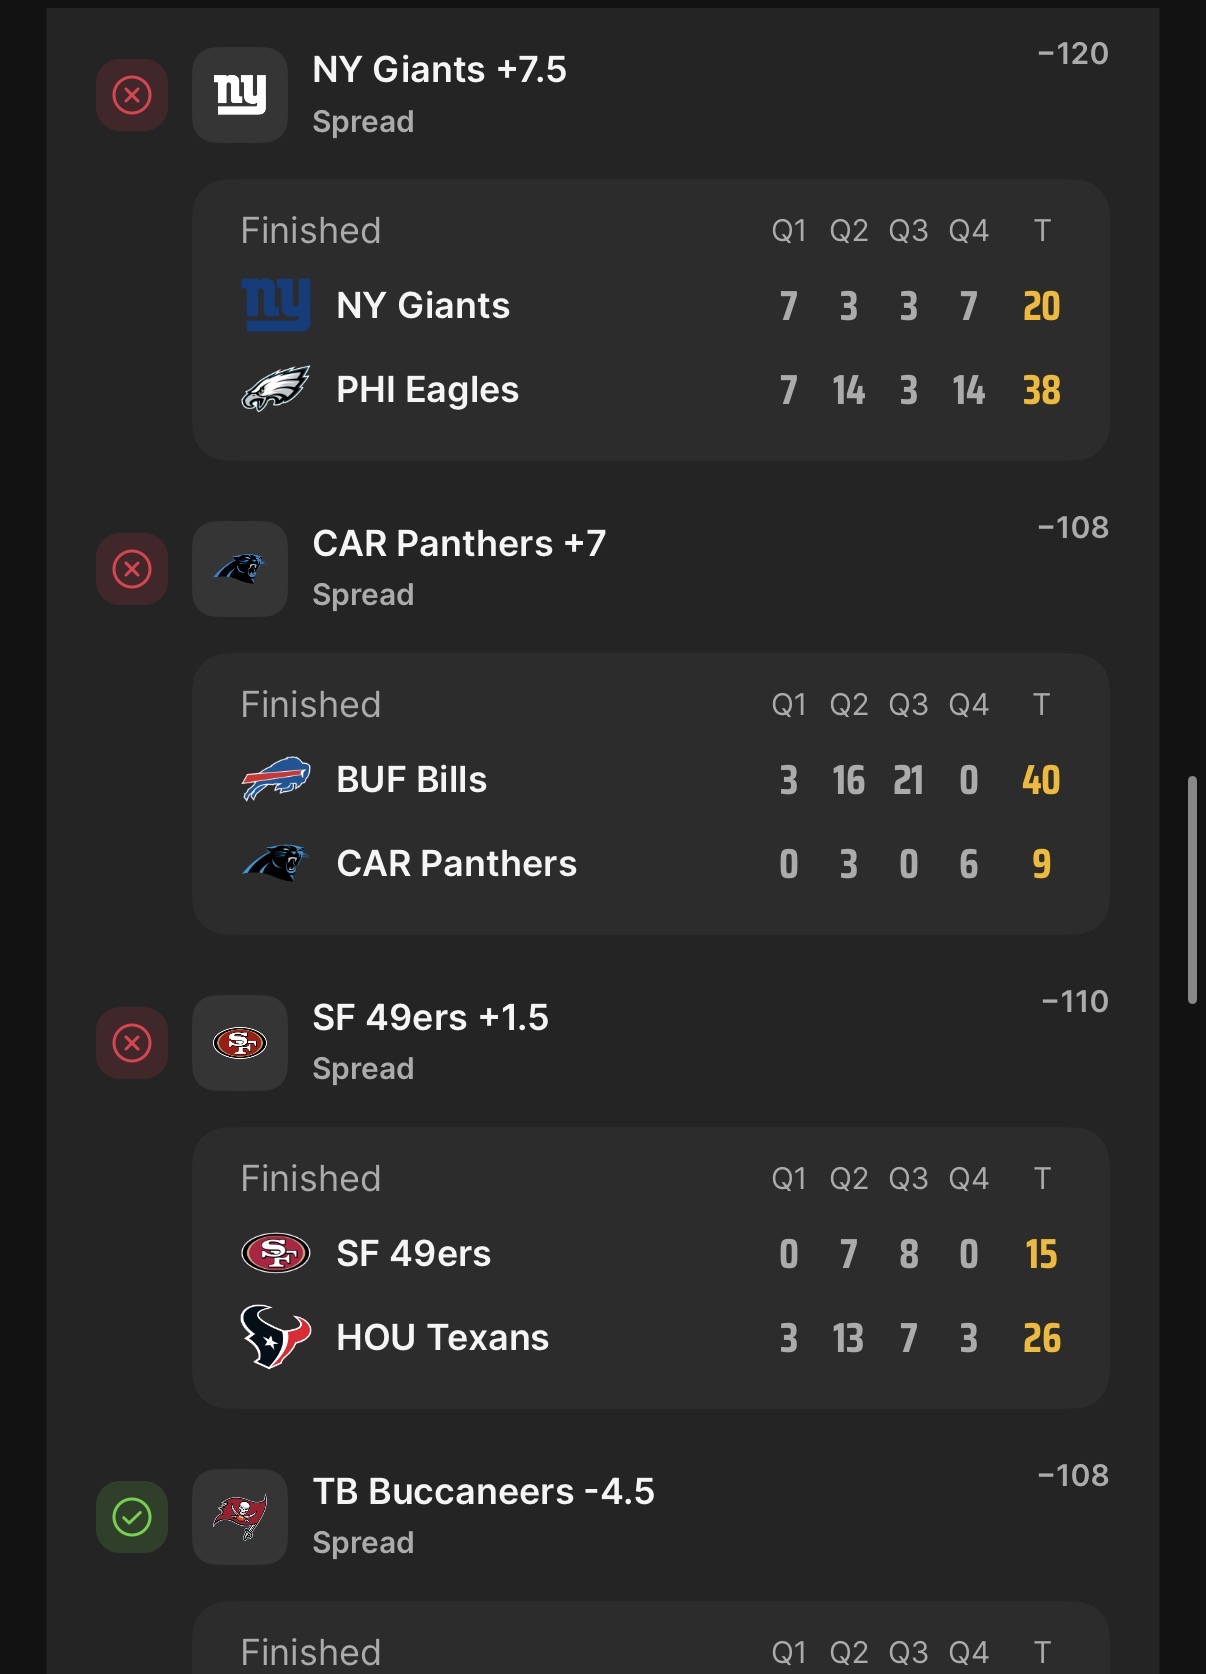Click the SF 49ers lost-bet X icon

[132, 1043]
